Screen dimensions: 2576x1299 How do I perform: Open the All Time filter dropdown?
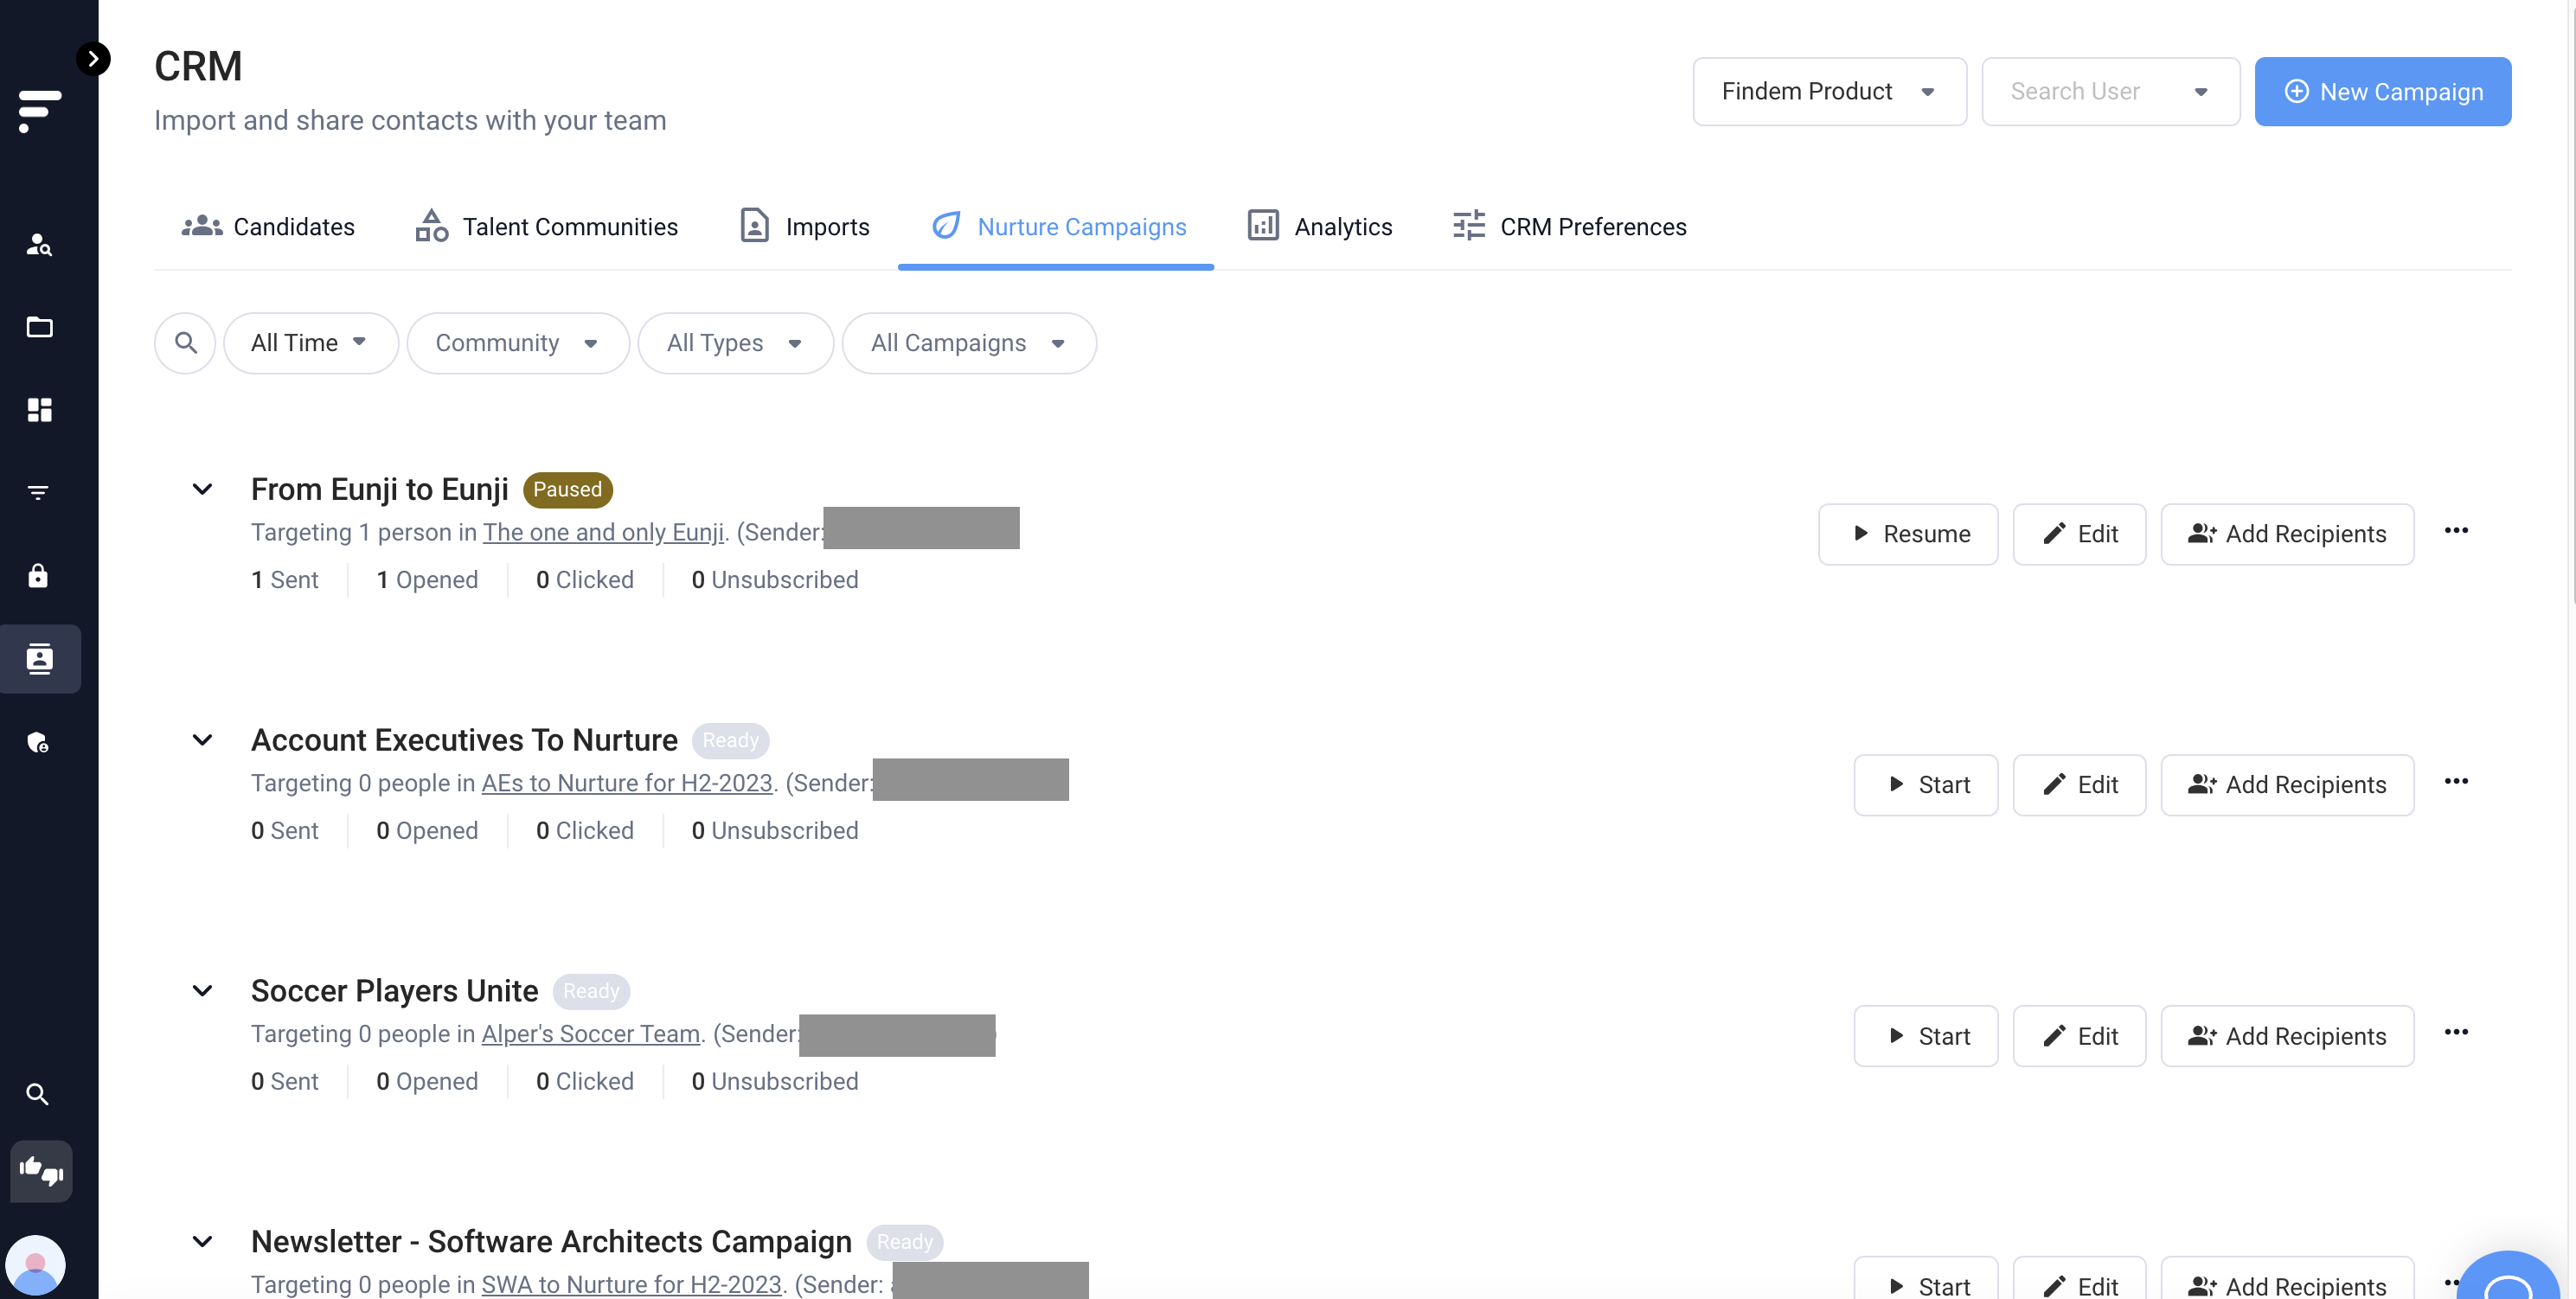(311, 343)
